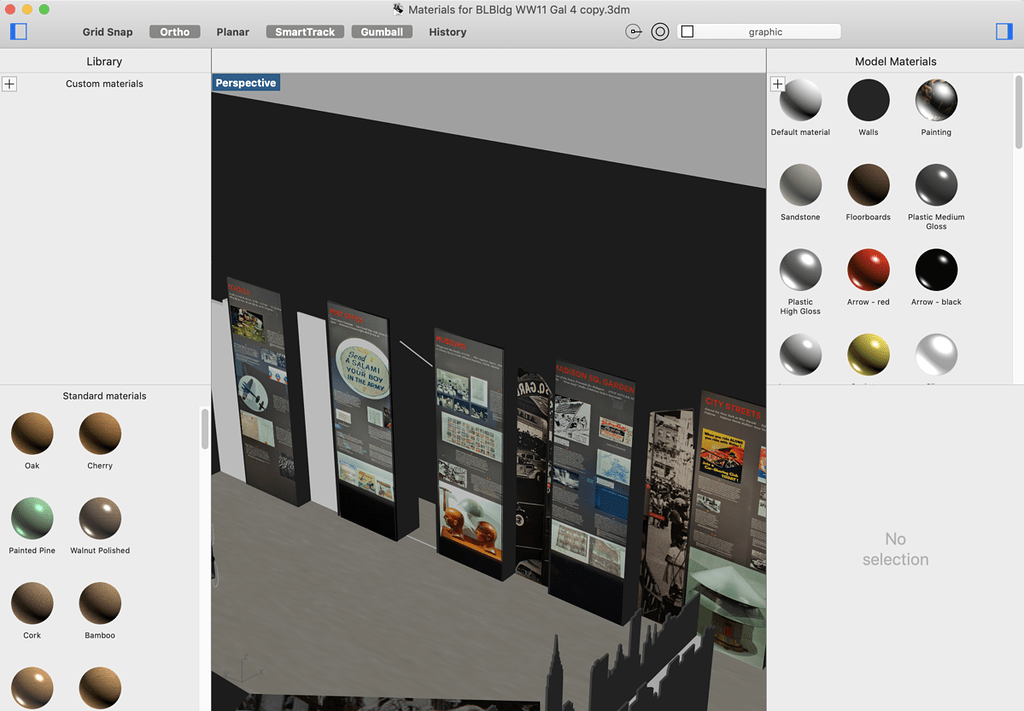
Task: Toggle Gumball in the toolbar
Action: (381, 31)
